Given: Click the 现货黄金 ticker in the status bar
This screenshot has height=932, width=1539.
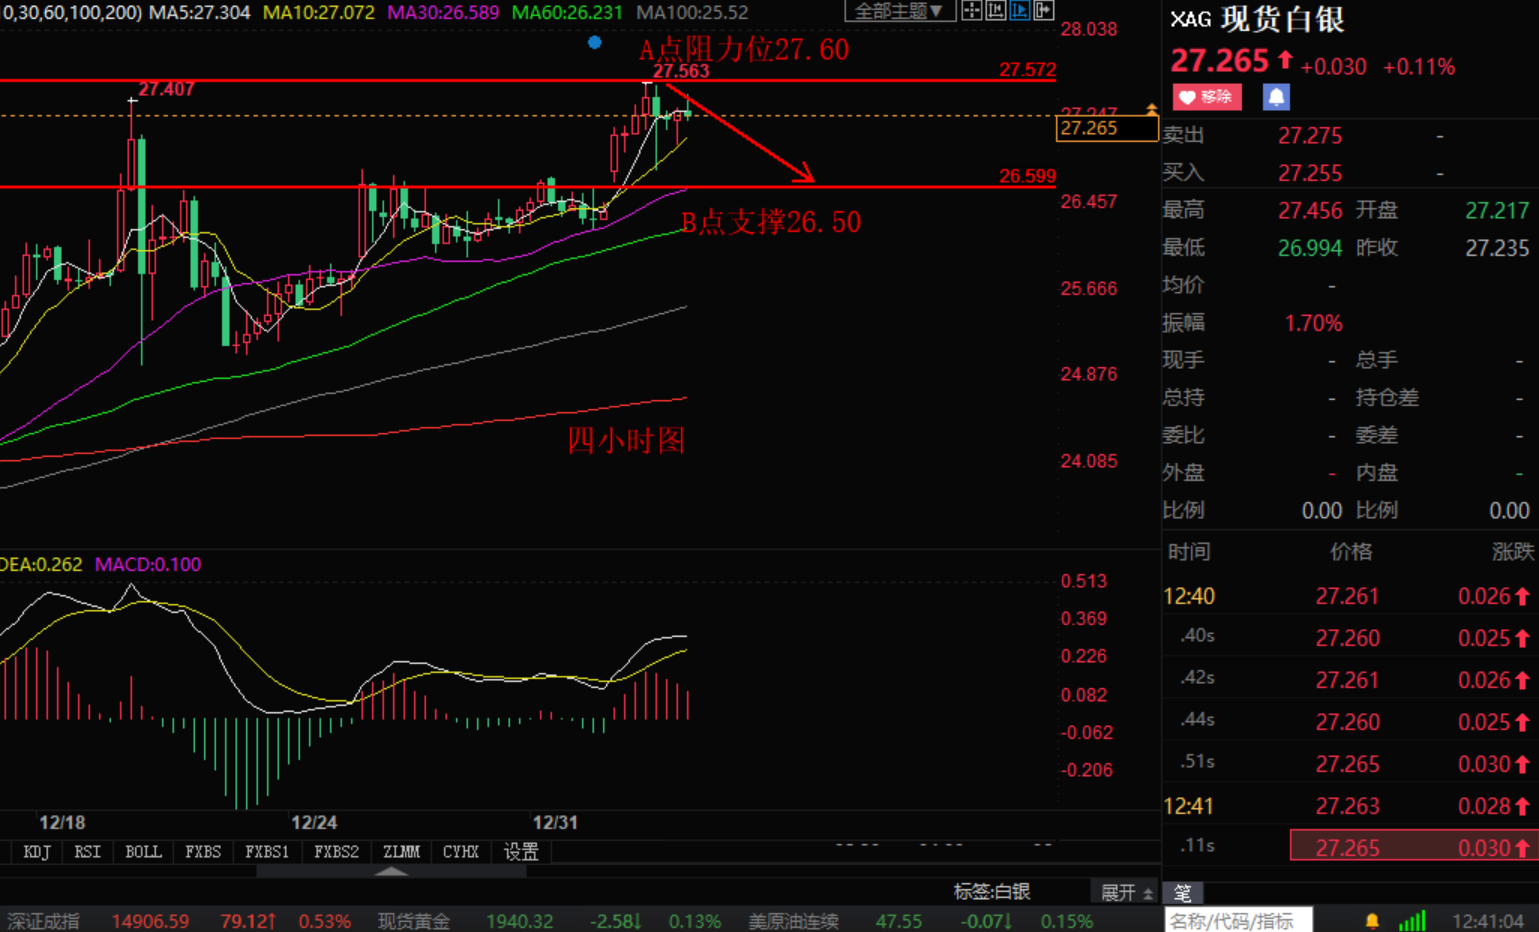Looking at the screenshot, I should pyautogui.click(x=414, y=921).
